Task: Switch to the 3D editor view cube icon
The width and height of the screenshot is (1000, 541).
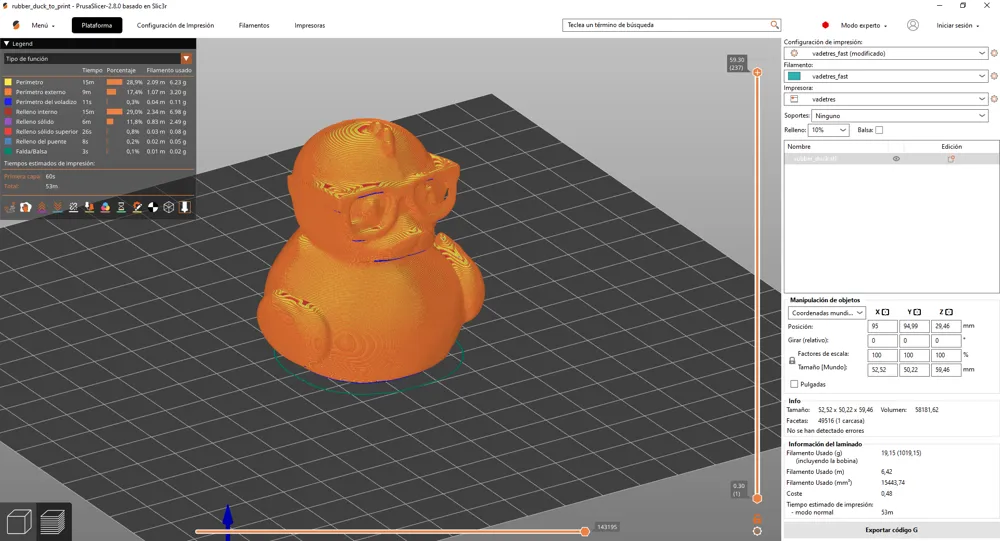Action: (x=19, y=521)
